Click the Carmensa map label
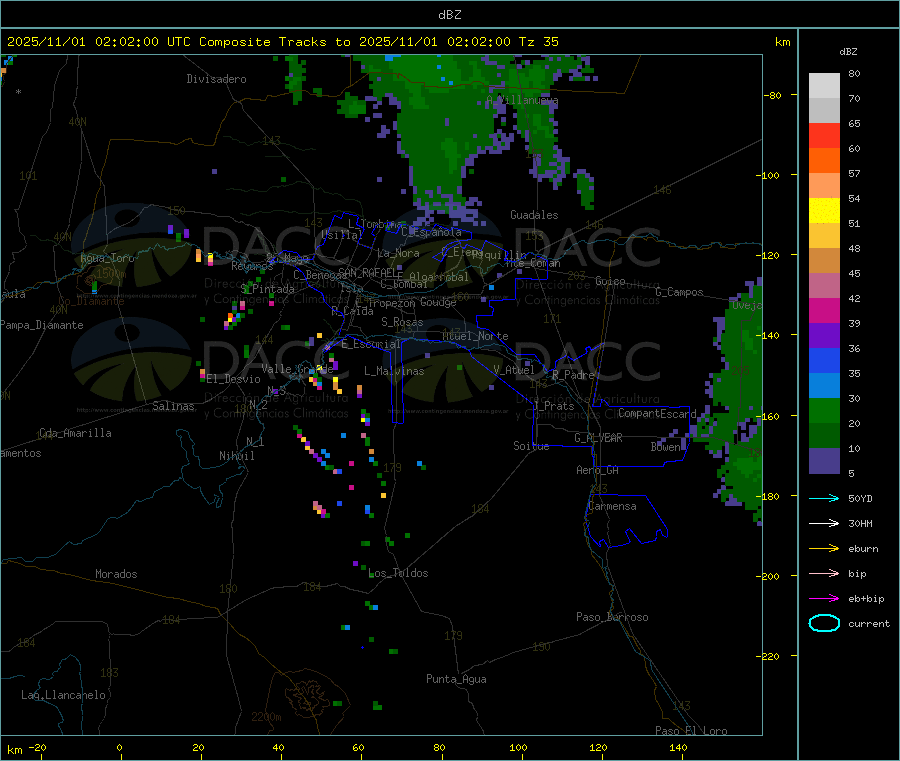 pyautogui.click(x=612, y=506)
